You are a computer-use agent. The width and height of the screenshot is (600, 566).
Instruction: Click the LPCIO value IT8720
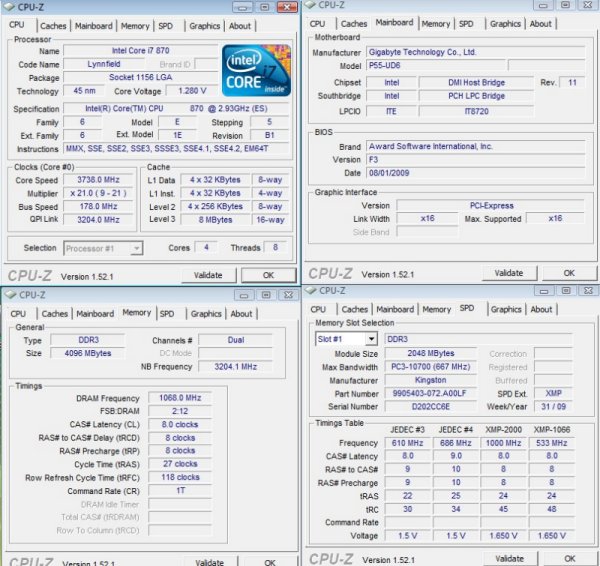pyautogui.click(x=476, y=111)
